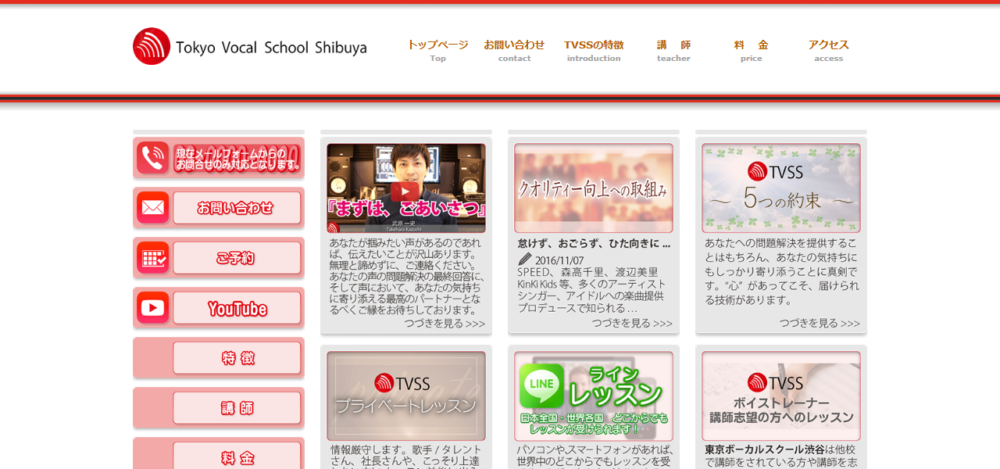1000x469 pixels.
Task: Click the YouTube sidebar button
Action: pos(237,308)
